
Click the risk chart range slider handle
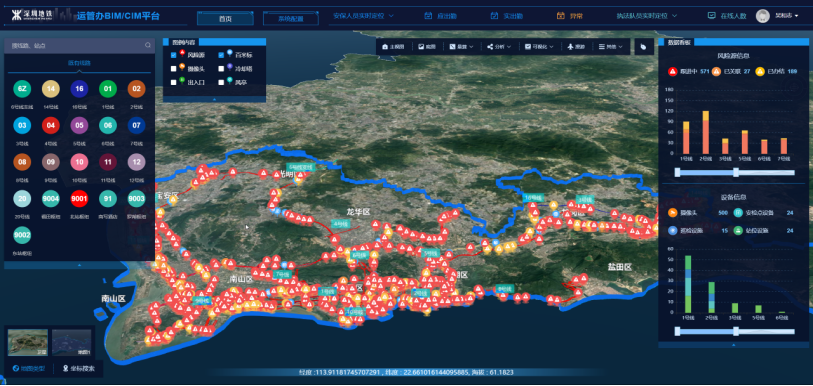(736, 172)
